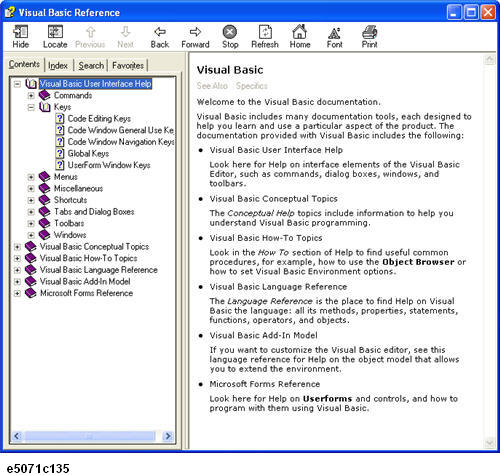The width and height of the screenshot is (500, 475).
Task: Close the Visual Basic Reference window
Action: coord(488,13)
